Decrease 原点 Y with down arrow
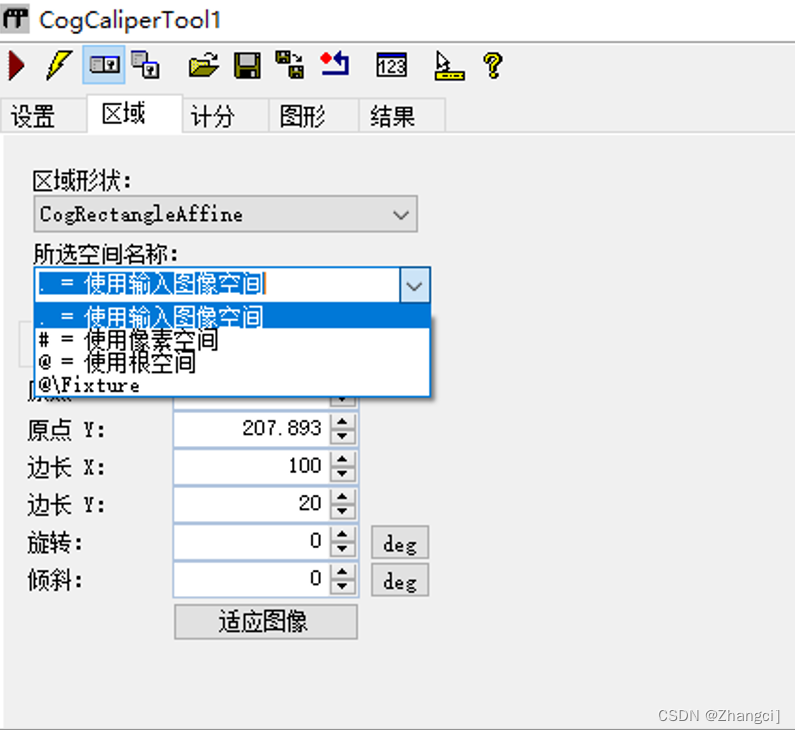 coord(342,436)
